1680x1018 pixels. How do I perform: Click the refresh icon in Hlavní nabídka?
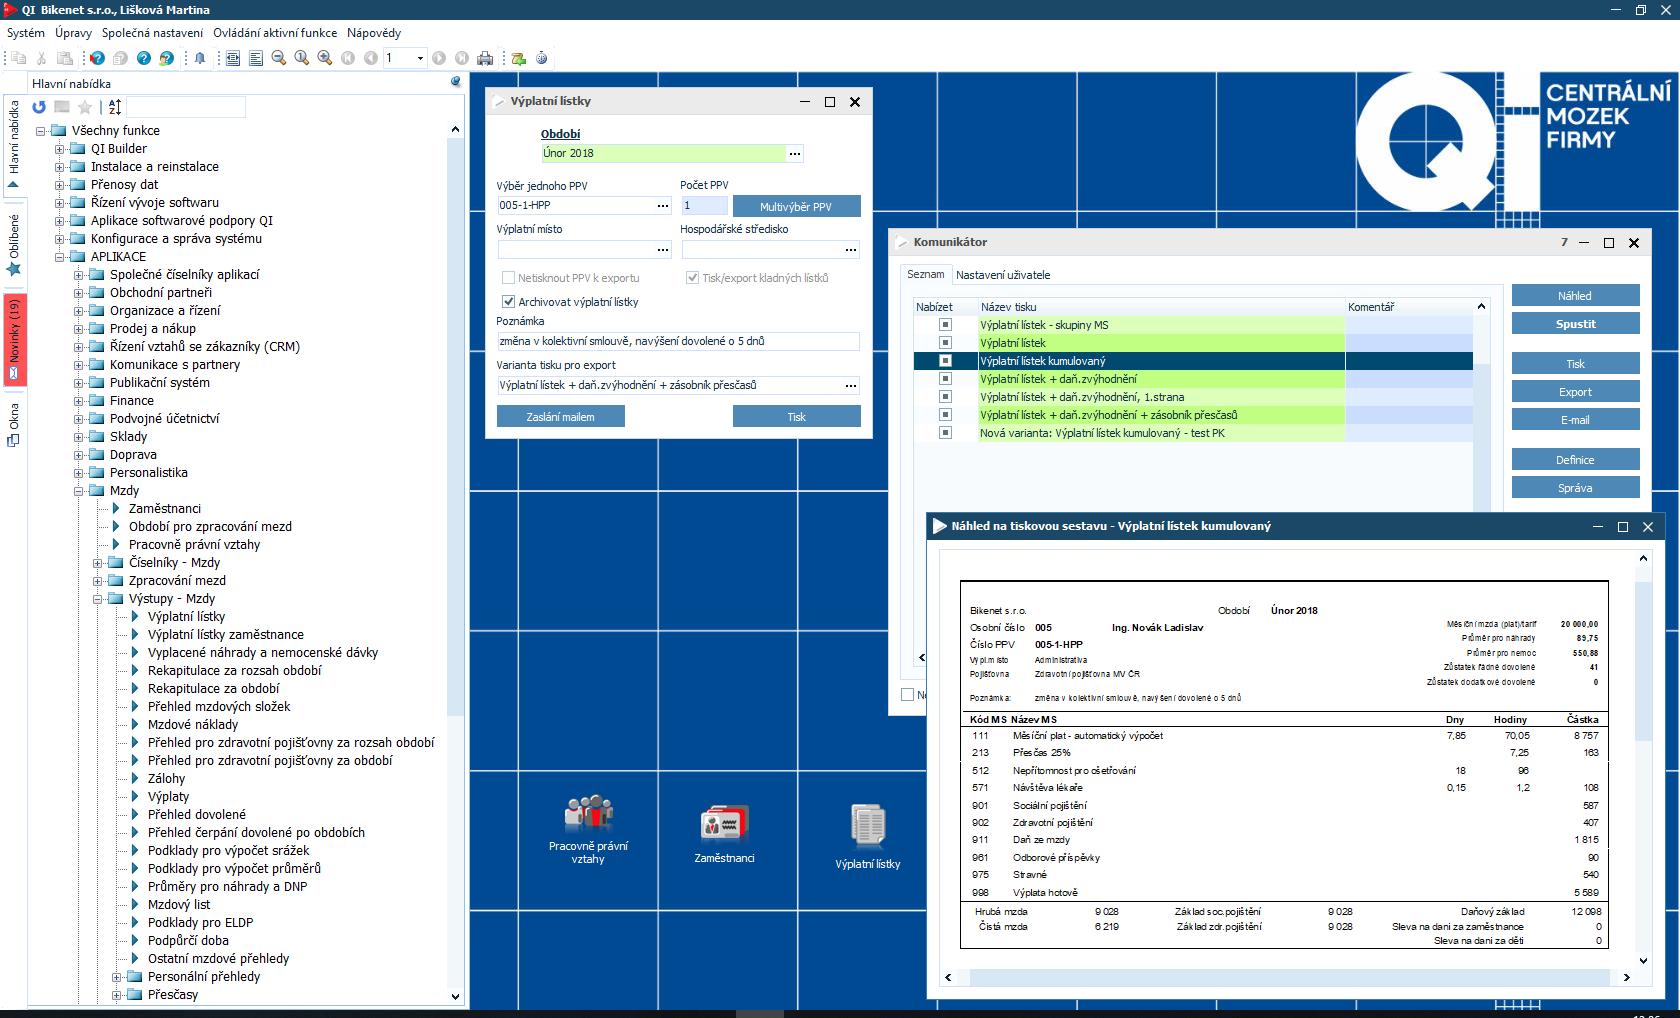tap(39, 107)
